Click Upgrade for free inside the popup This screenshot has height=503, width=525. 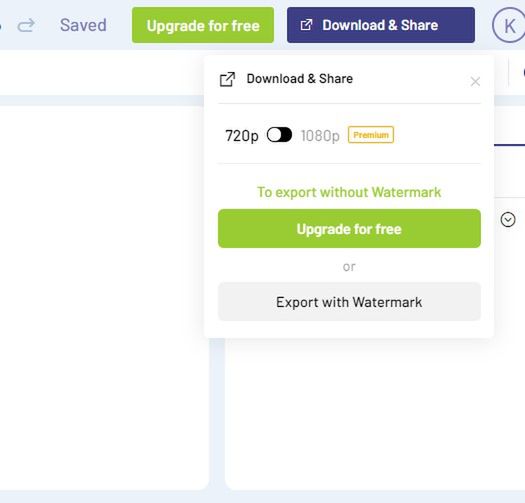click(349, 229)
